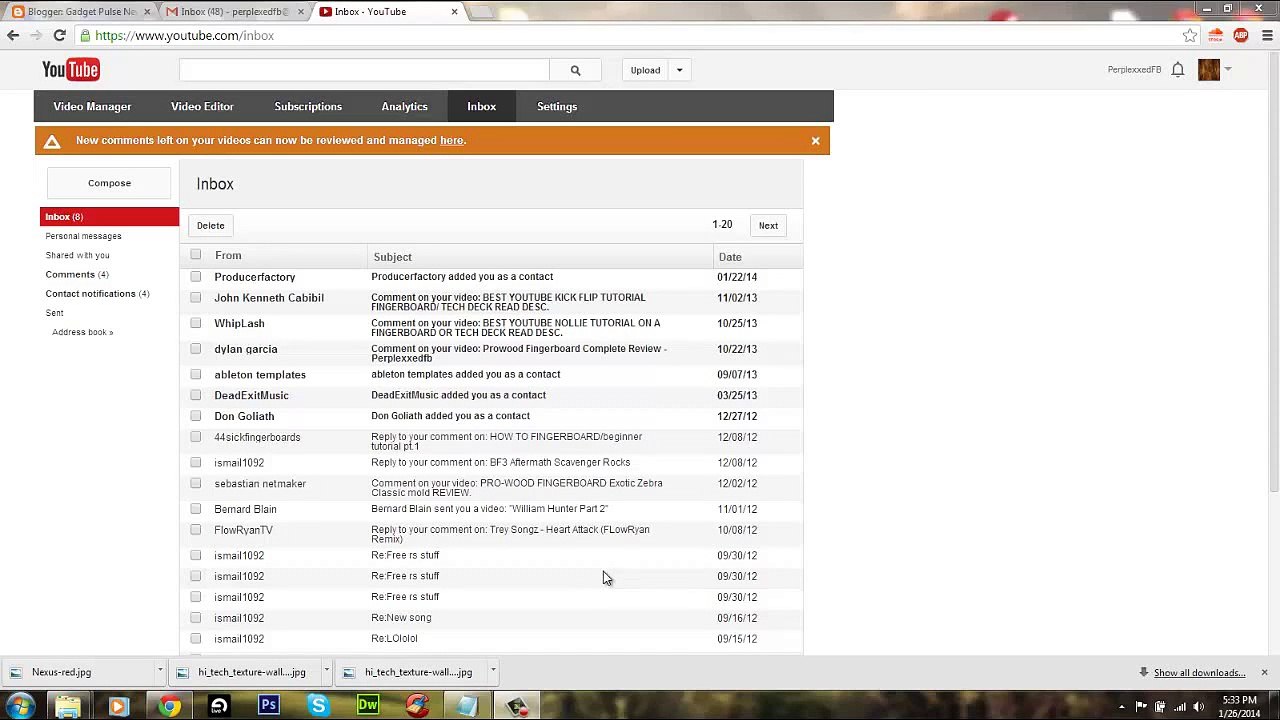Click the Action Center flag icon
Viewport: 1280px width, 720px height.
1141,706
